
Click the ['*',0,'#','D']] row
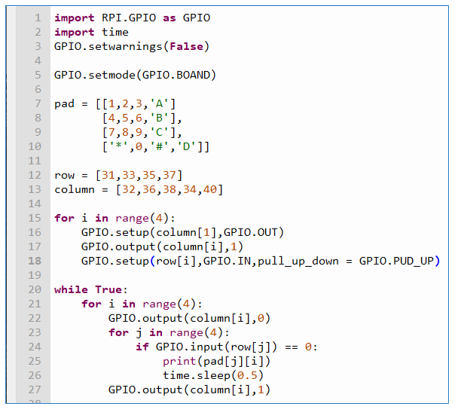pos(156,147)
